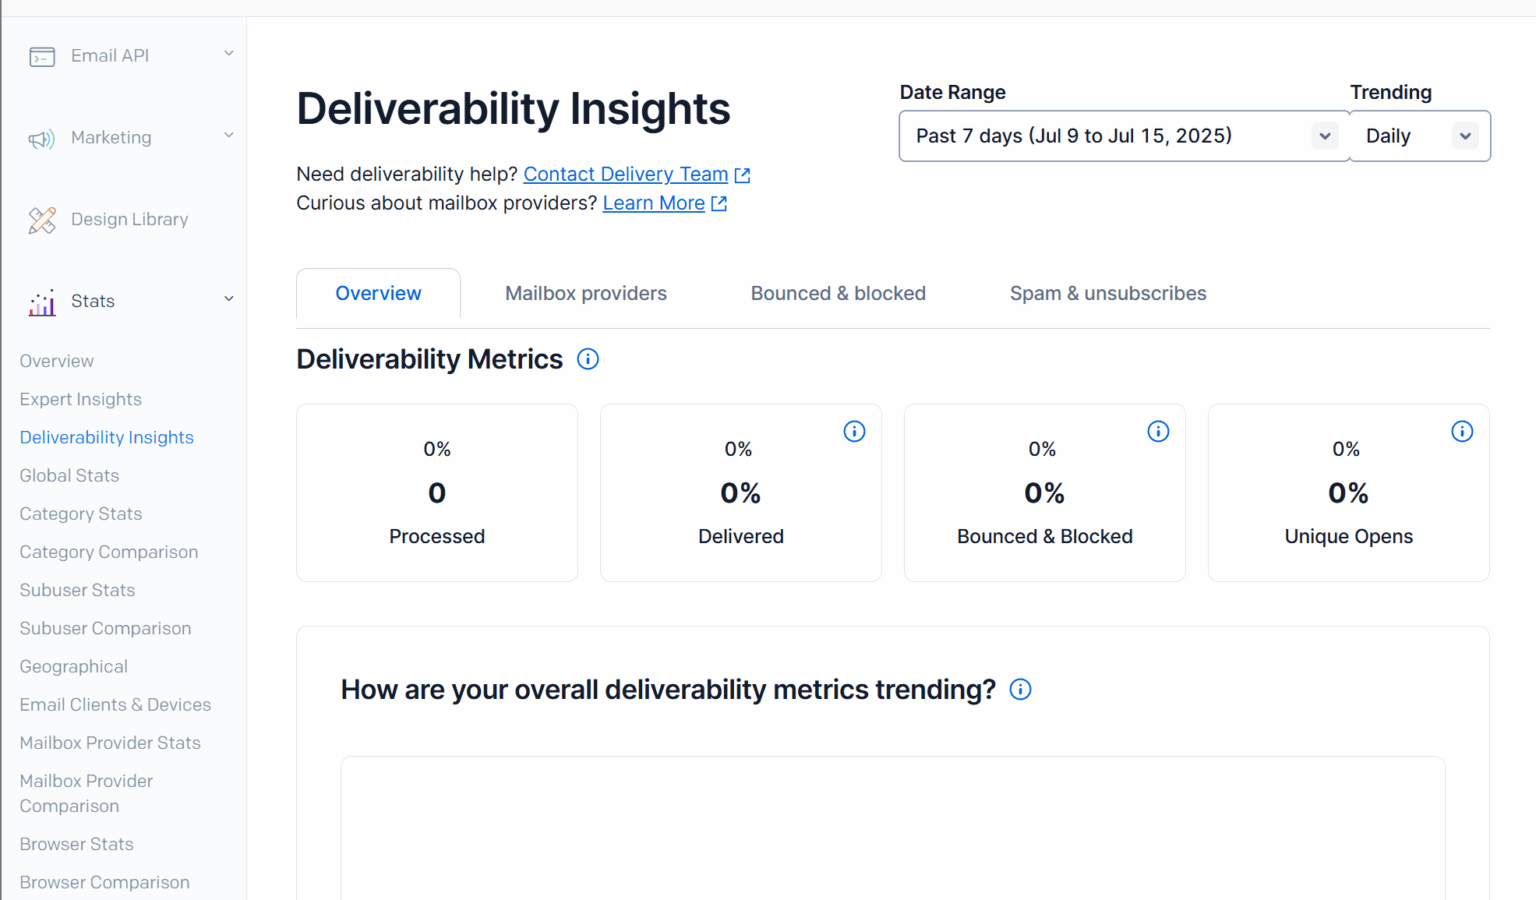The width and height of the screenshot is (1536, 900).
Task: Select the Stats bar chart icon
Action: (x=41, y=302)
